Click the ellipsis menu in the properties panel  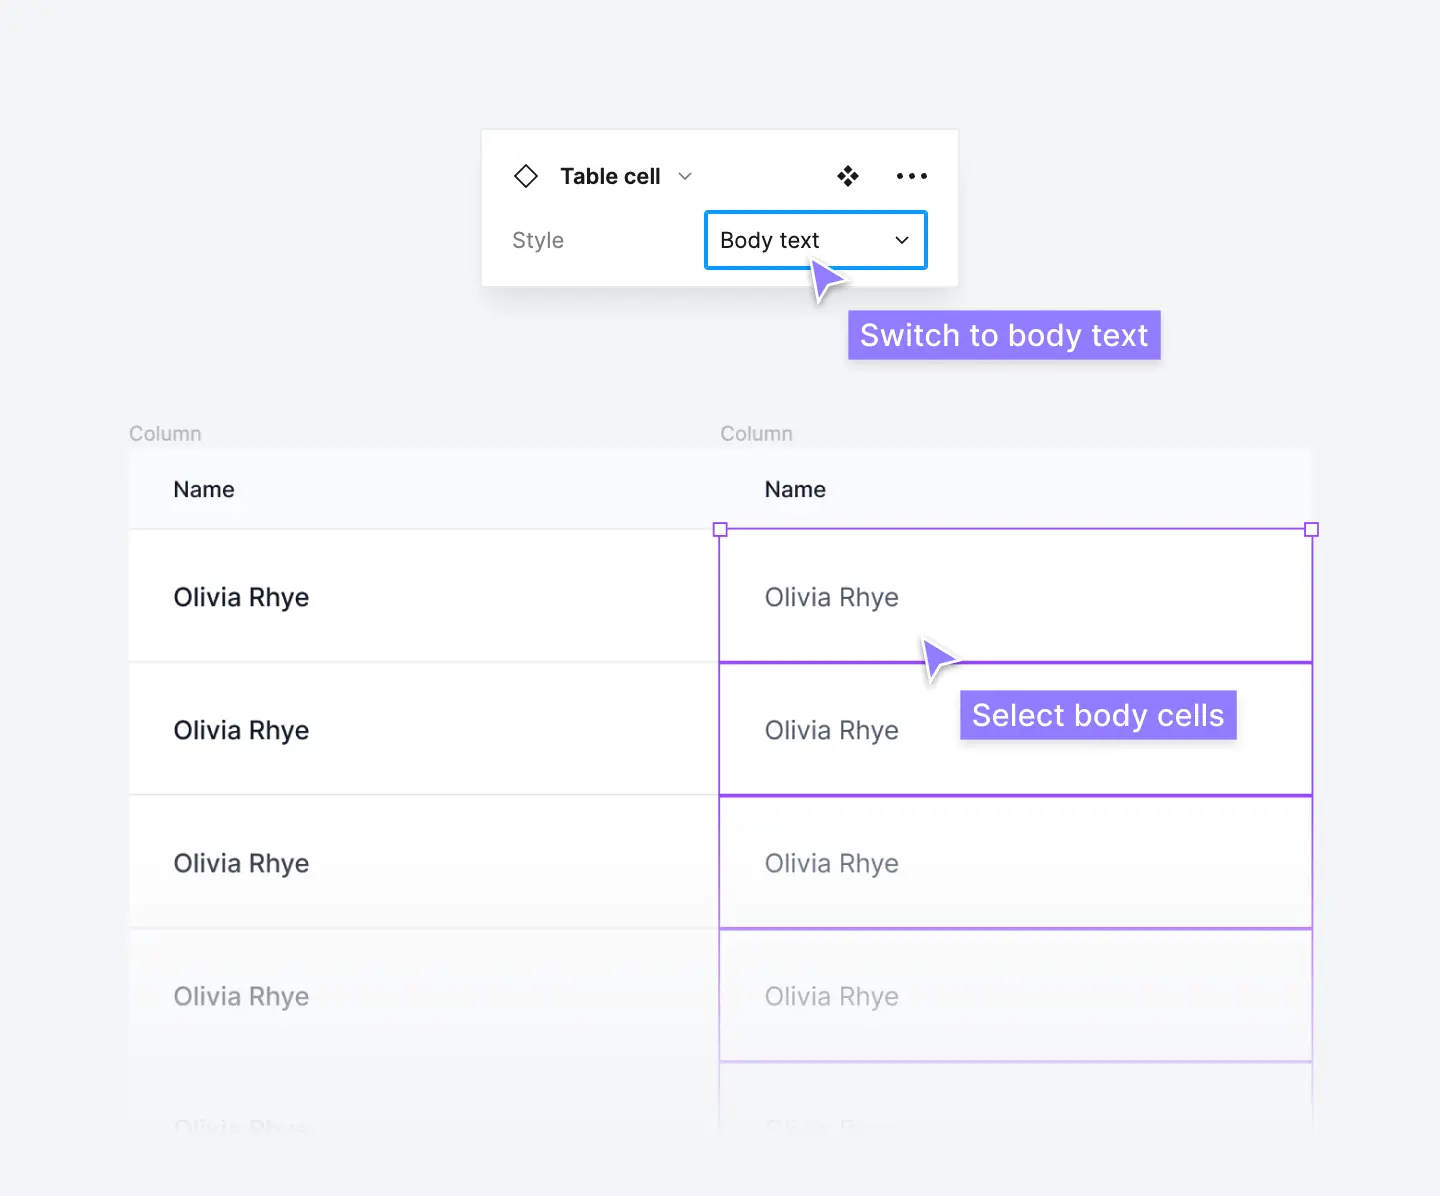pyautogui.click(x=911, y=176)
